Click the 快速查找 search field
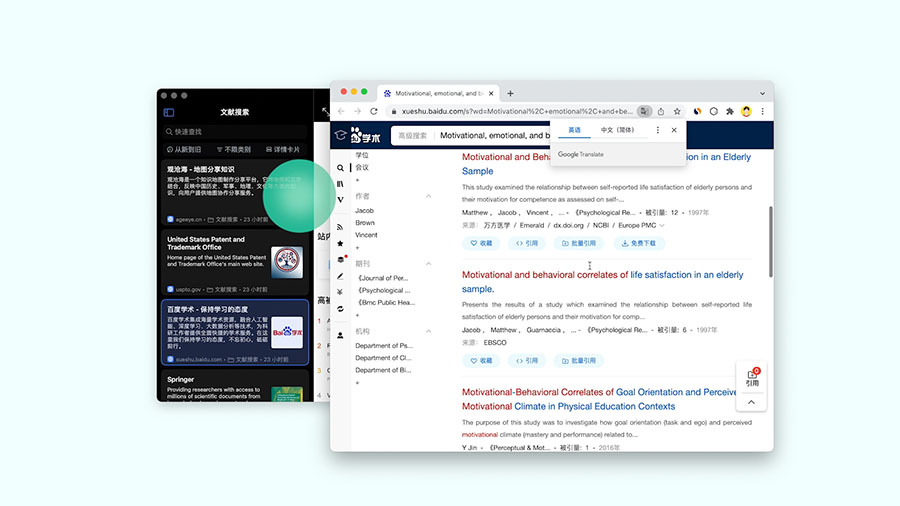This screenshot has width=900, height=506. (x=234, y=131)
